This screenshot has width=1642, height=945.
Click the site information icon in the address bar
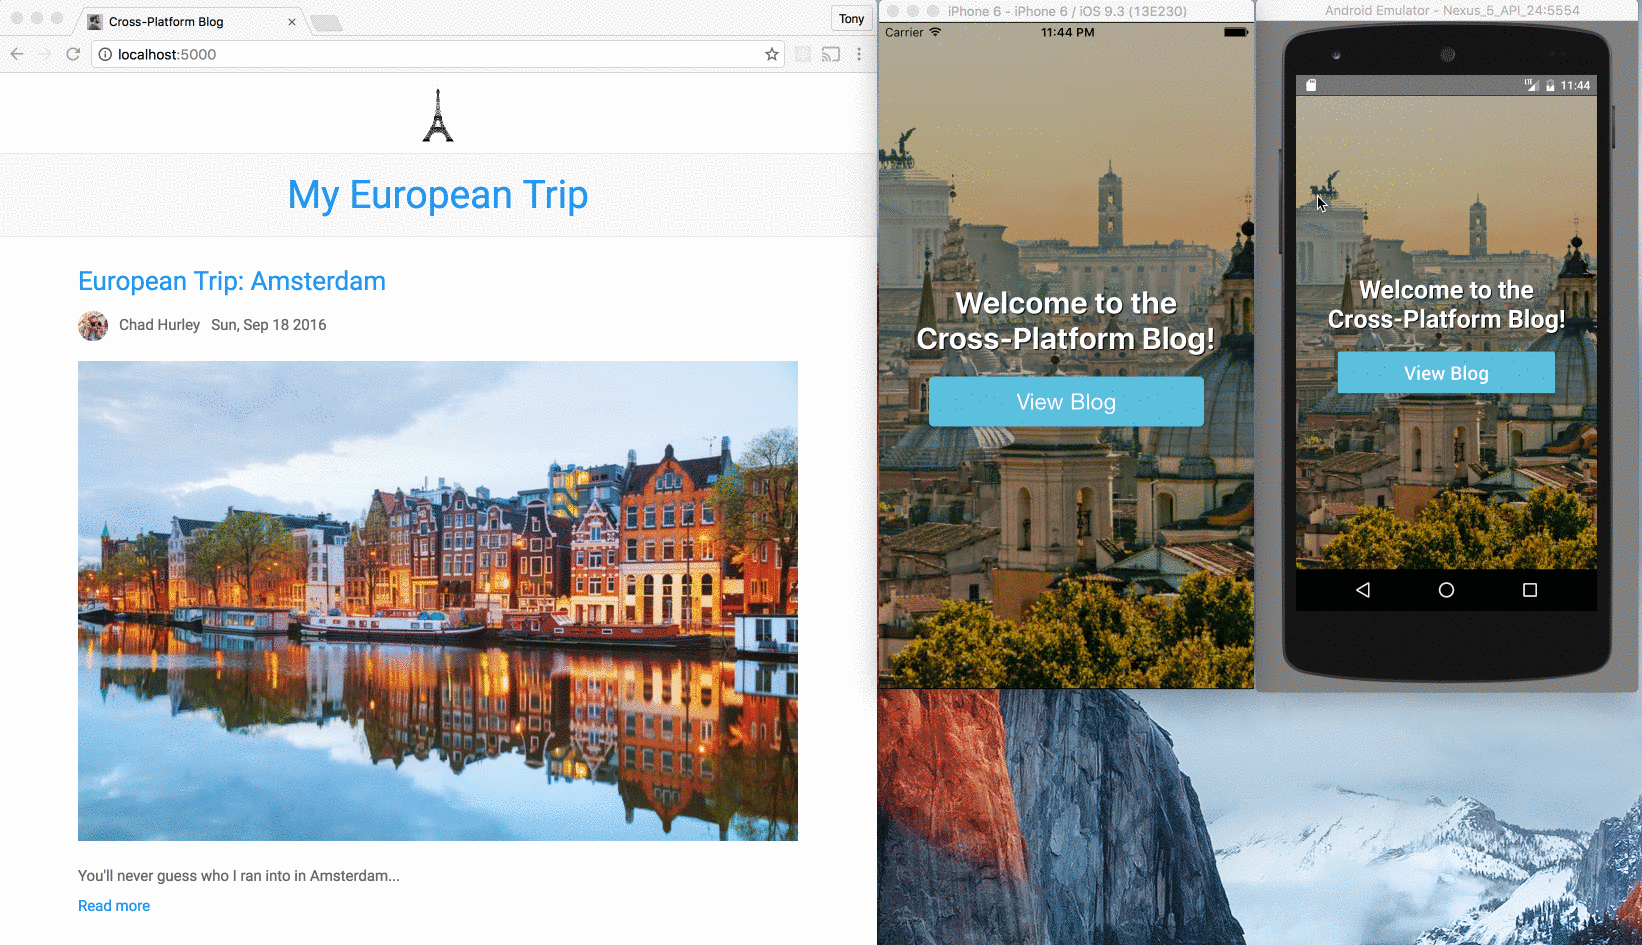click(105, 55)
